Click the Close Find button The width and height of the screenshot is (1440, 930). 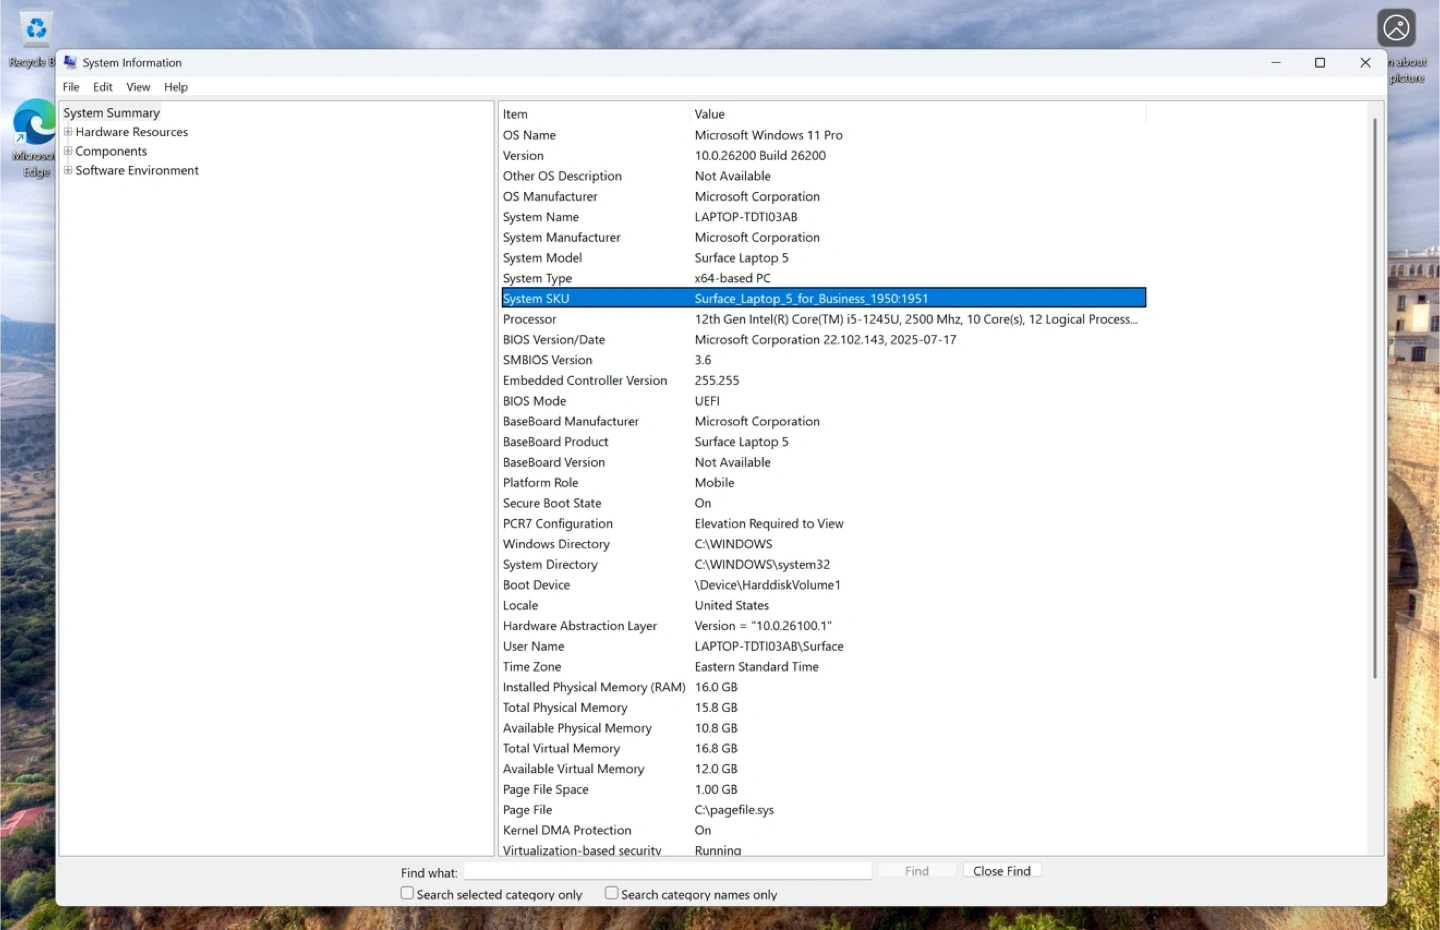click(x=1001, y=871)
